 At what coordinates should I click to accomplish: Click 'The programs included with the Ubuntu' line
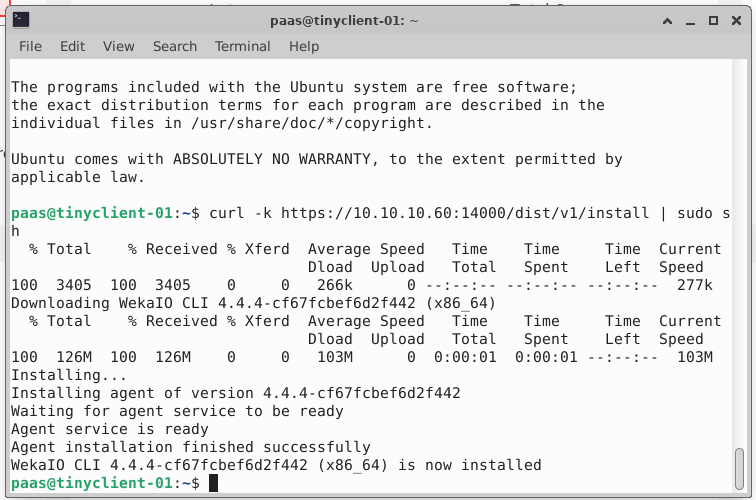pos(294,87)
